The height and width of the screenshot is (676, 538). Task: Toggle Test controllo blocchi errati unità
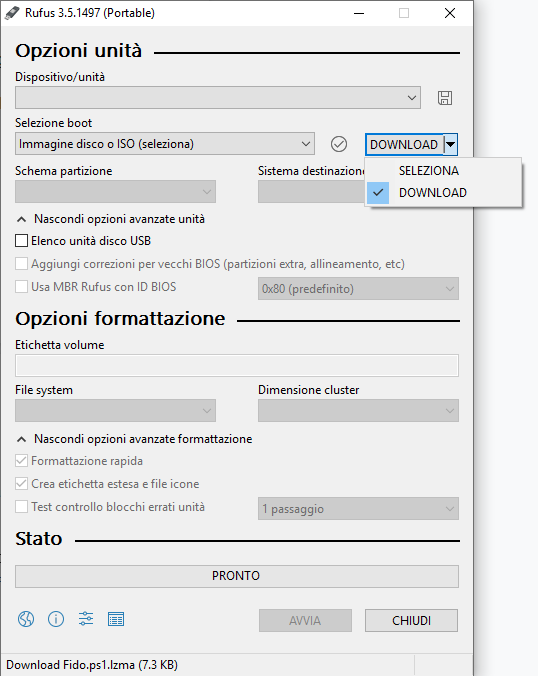(x=22, y=507)
